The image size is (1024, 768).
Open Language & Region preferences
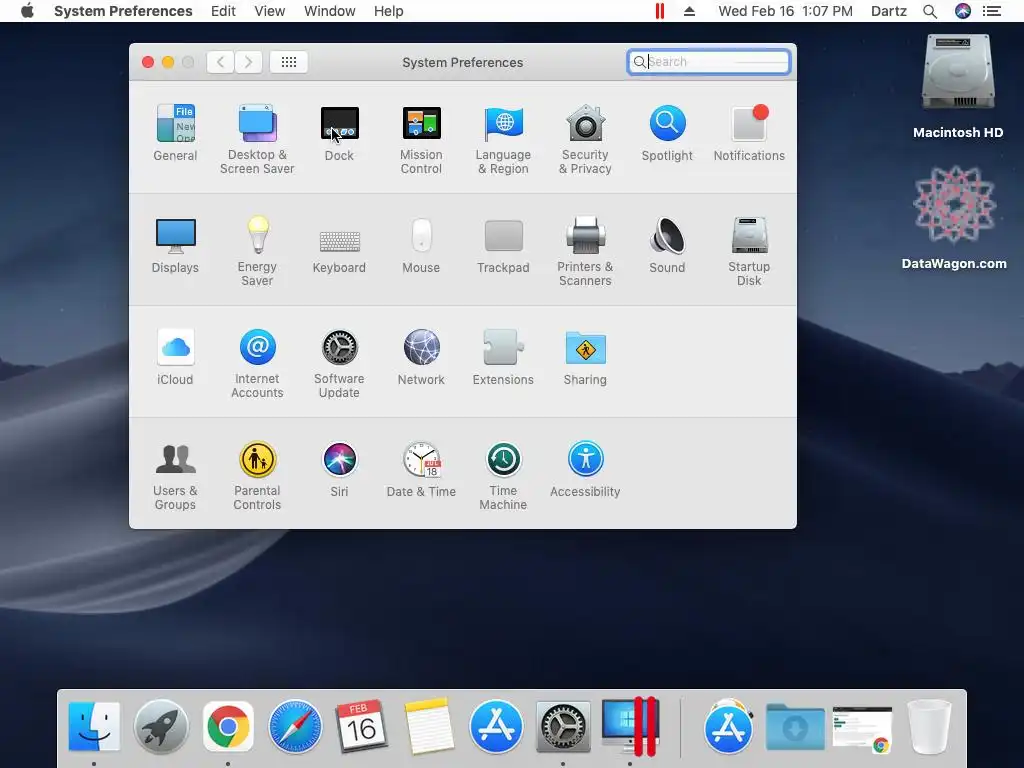(x=503, y=139)
